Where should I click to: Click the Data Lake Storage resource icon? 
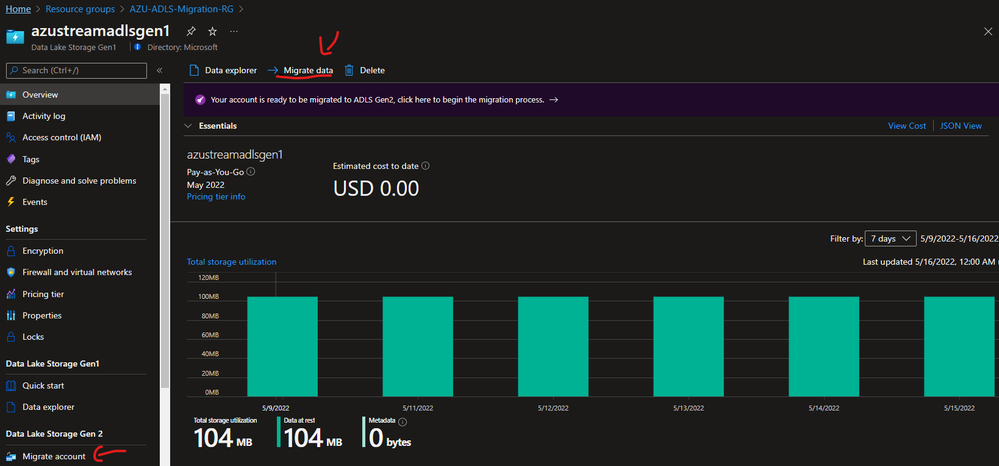click(x=15, y=36)
